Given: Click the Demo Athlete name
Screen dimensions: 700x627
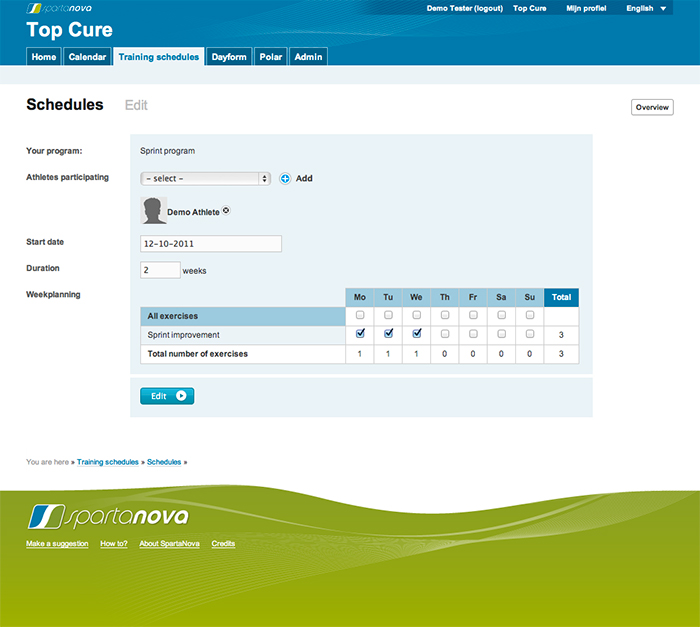Looking at the screenshot, I should [193, 212].
